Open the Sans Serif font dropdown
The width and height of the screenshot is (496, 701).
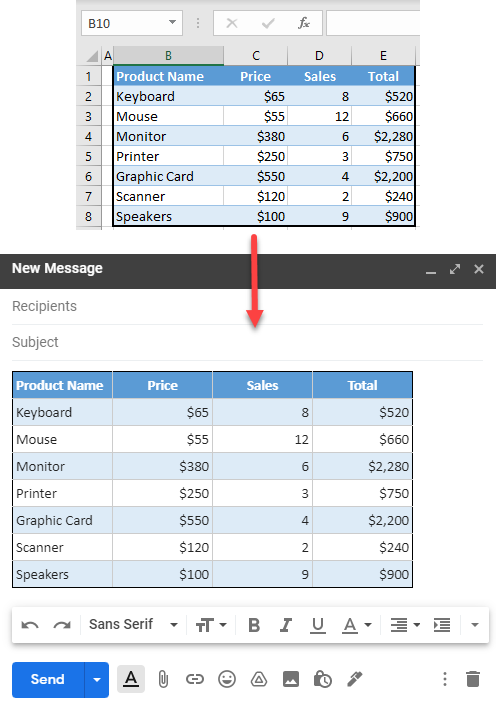tap(133, 624)
